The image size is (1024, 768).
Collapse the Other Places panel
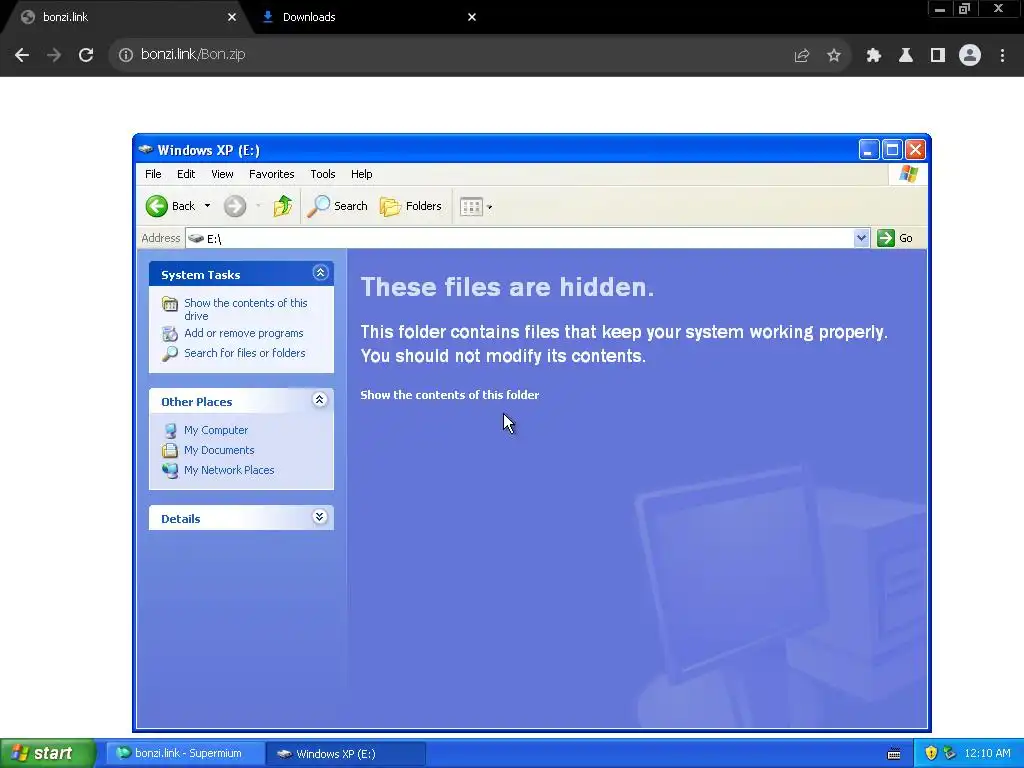319,400
